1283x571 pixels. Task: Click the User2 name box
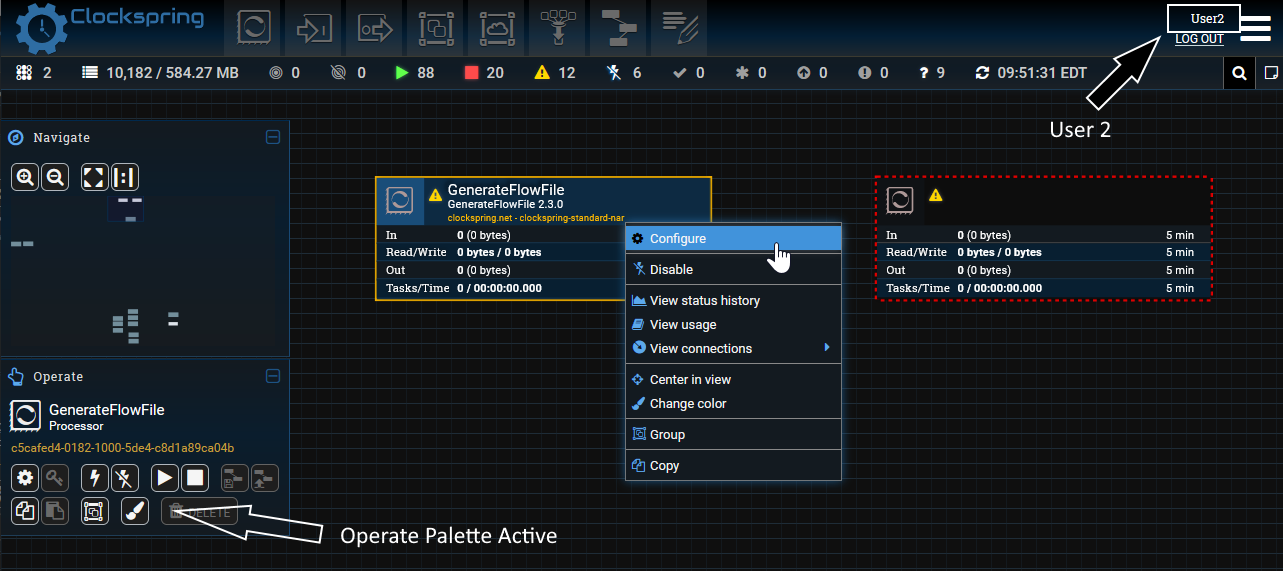point(1204,19)
